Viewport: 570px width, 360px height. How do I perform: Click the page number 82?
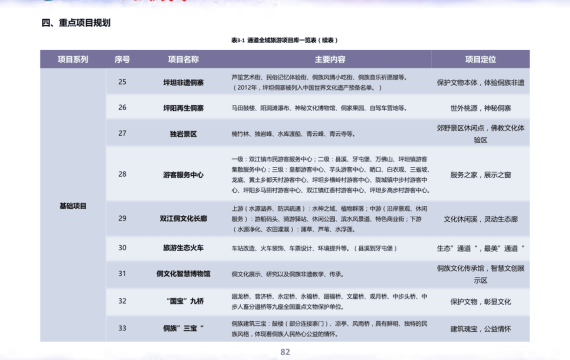tap(285, 352)
